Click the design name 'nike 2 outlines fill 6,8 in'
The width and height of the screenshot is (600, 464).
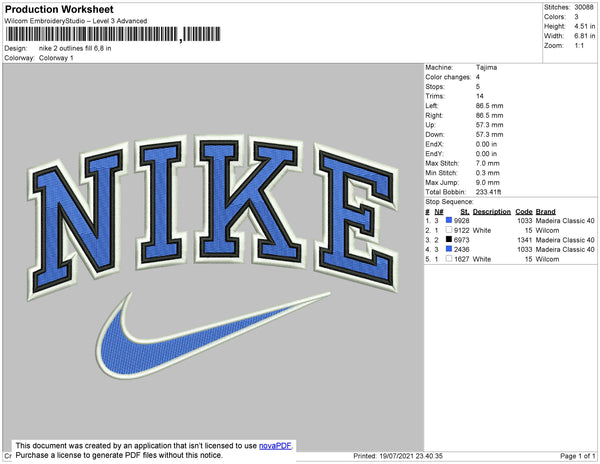75,48
